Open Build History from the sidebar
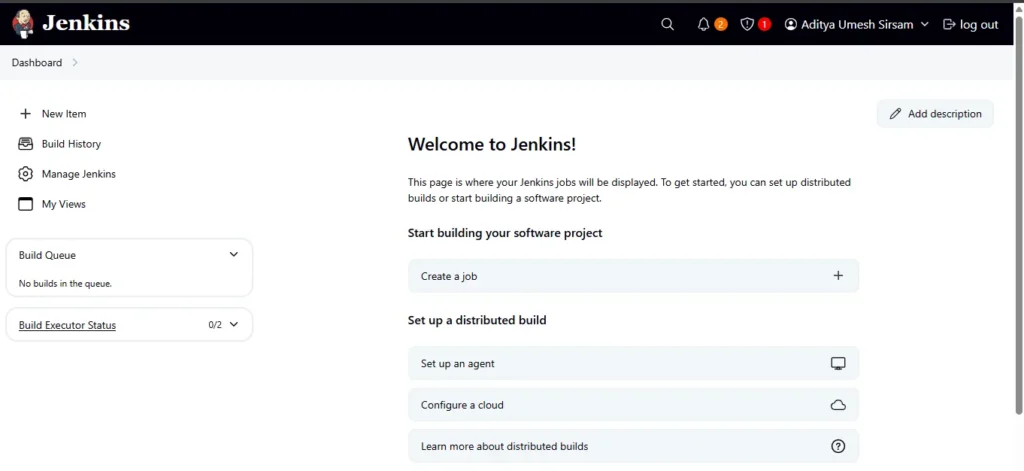This screenshot has width=1024, height=471. click(70, 144)
